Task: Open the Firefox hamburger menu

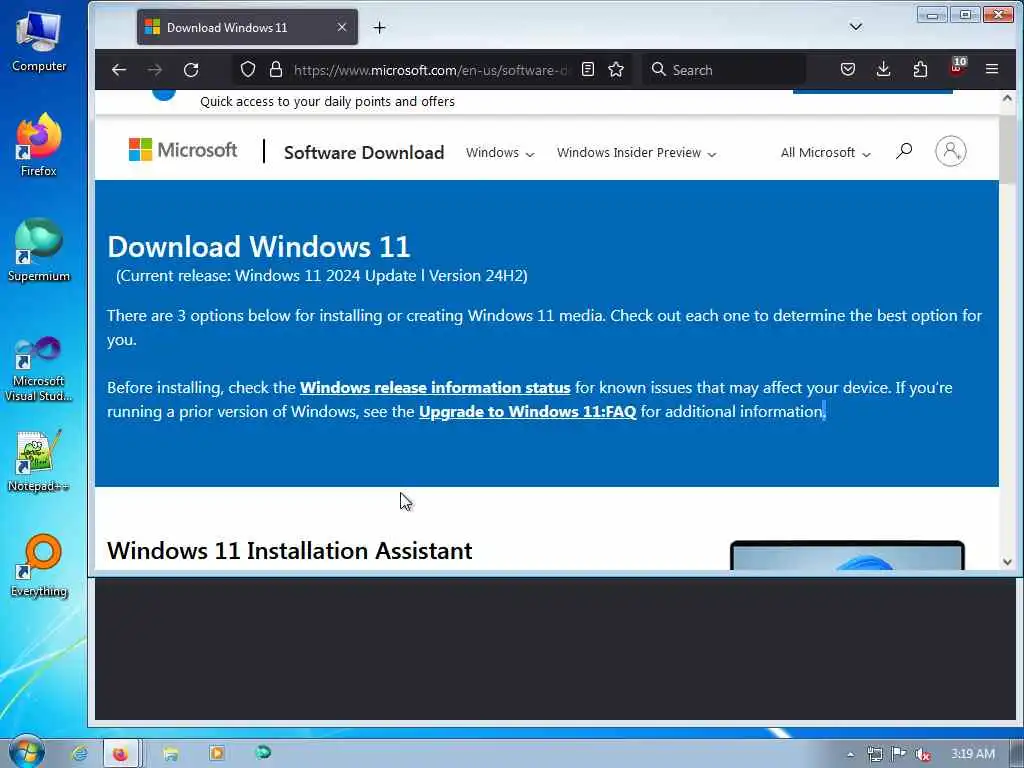Action: 992,69
